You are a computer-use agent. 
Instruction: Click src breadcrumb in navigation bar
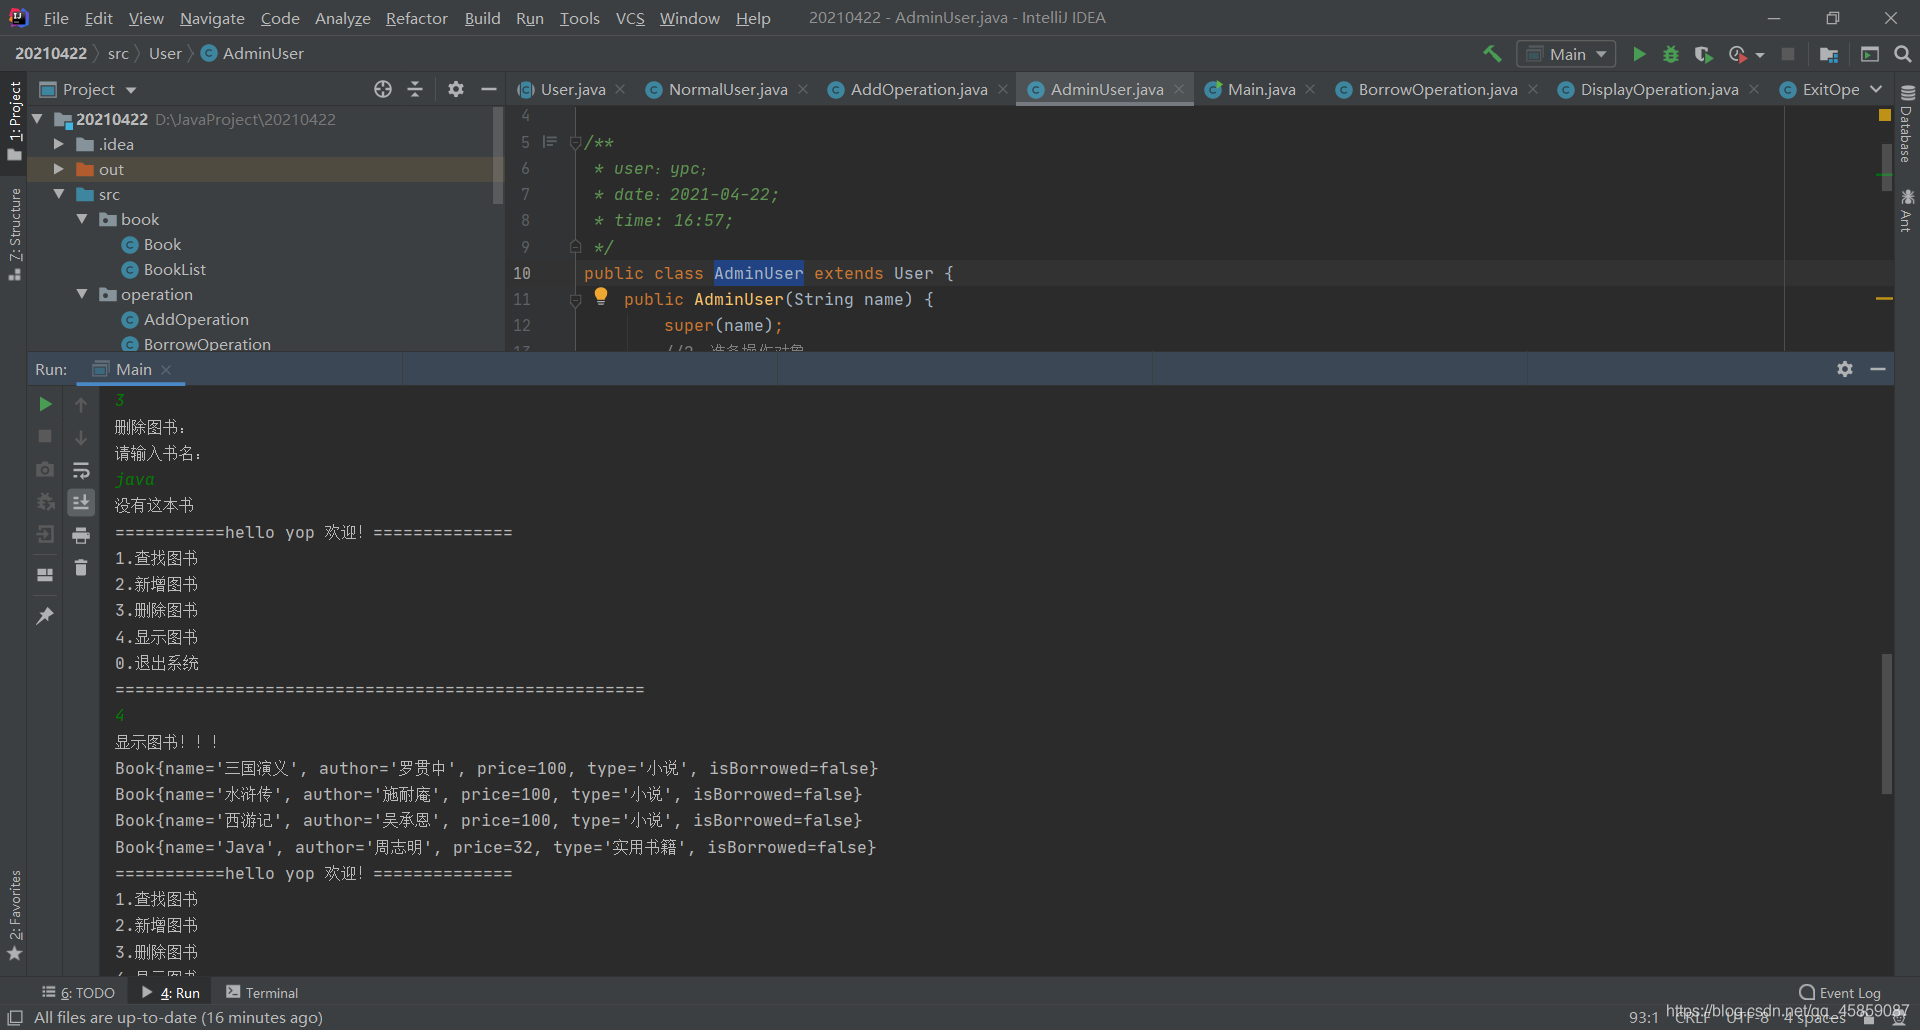point(118,53)
